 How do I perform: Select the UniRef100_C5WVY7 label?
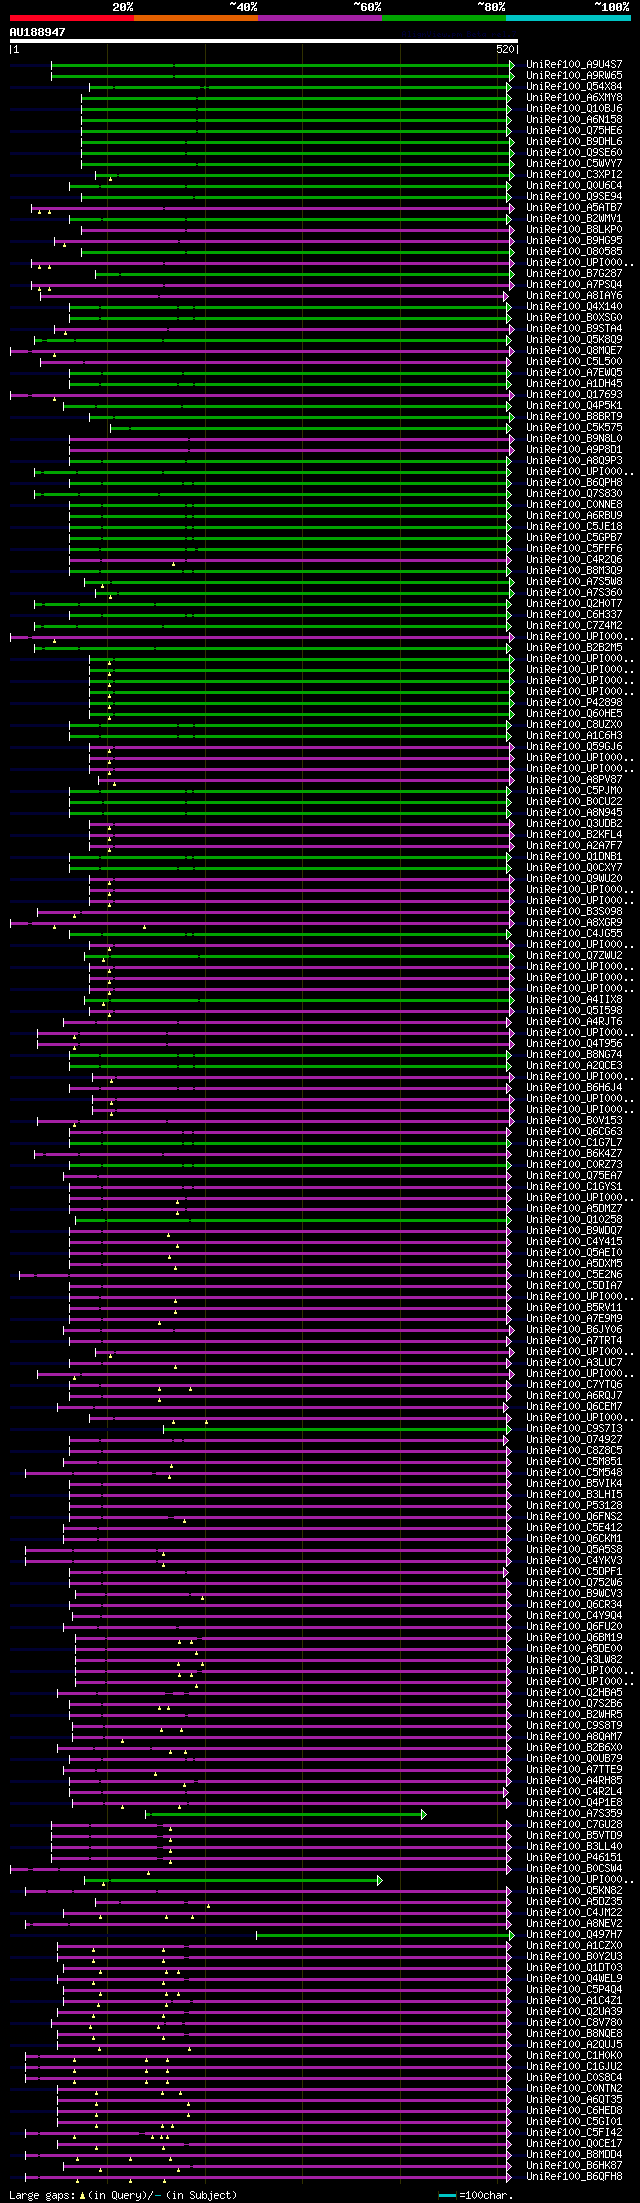[x=574, y=163]
